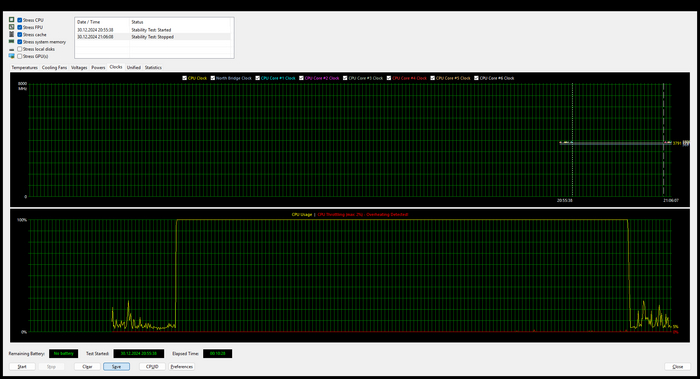Image resolution: width=700 pixels, height=379 pixels.
Task: Select the Stability Test: Stopped log row
Action: [154, 37]
